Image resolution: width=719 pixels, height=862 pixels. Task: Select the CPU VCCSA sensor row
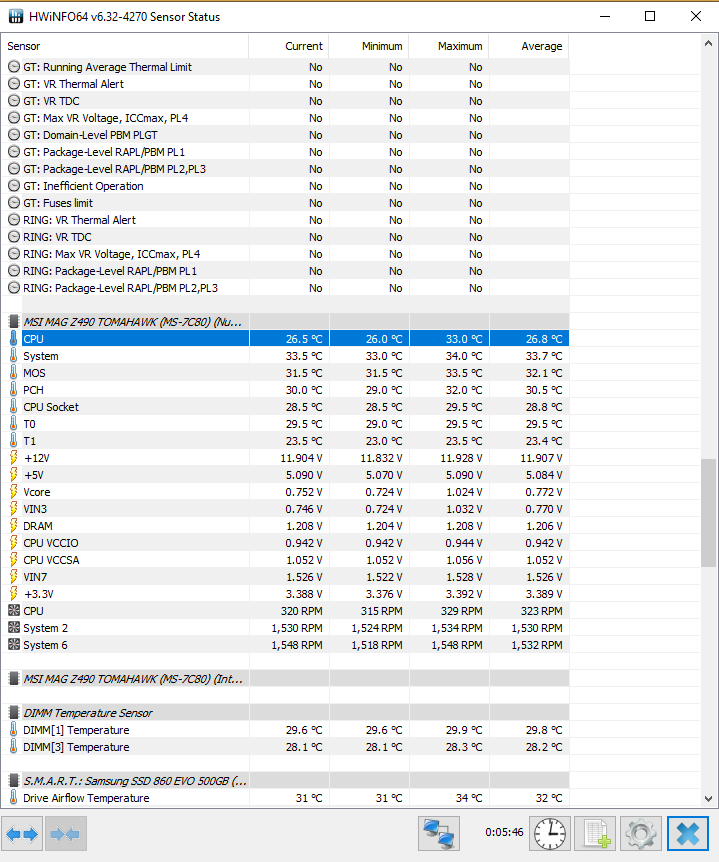[x=285, y=560]
